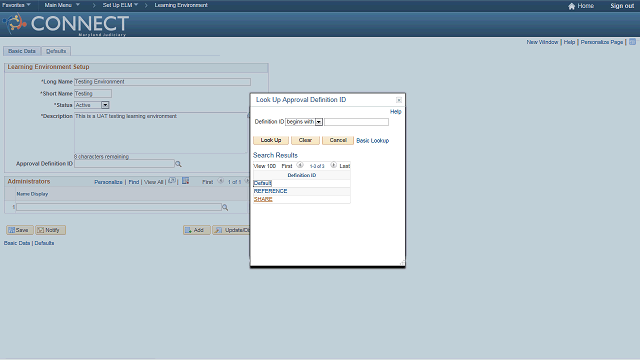The height and width of the screenshot is (360, 640).
Task: Click the Long Name input field
Action: [162, 82]
